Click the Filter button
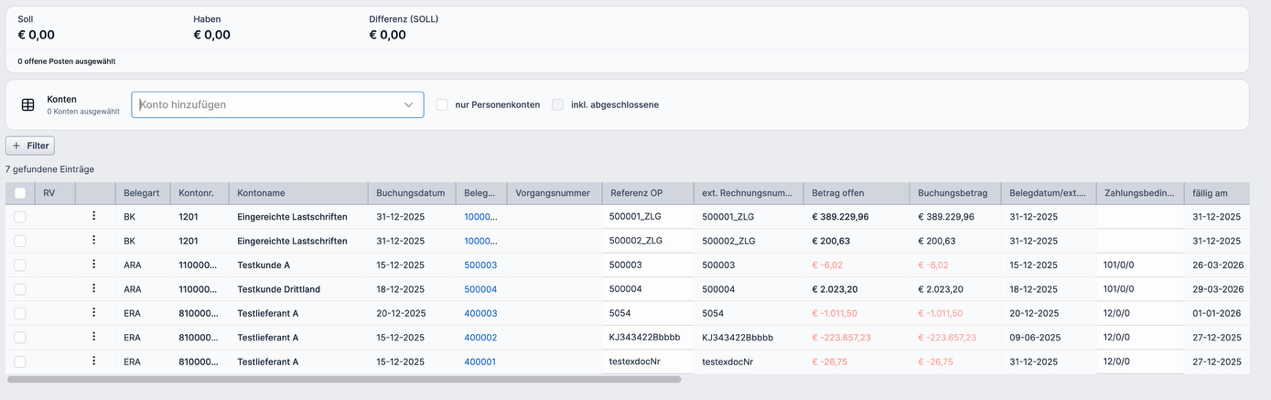The height and width of the screenshot is (400, 1271). (x=30, y=146)
